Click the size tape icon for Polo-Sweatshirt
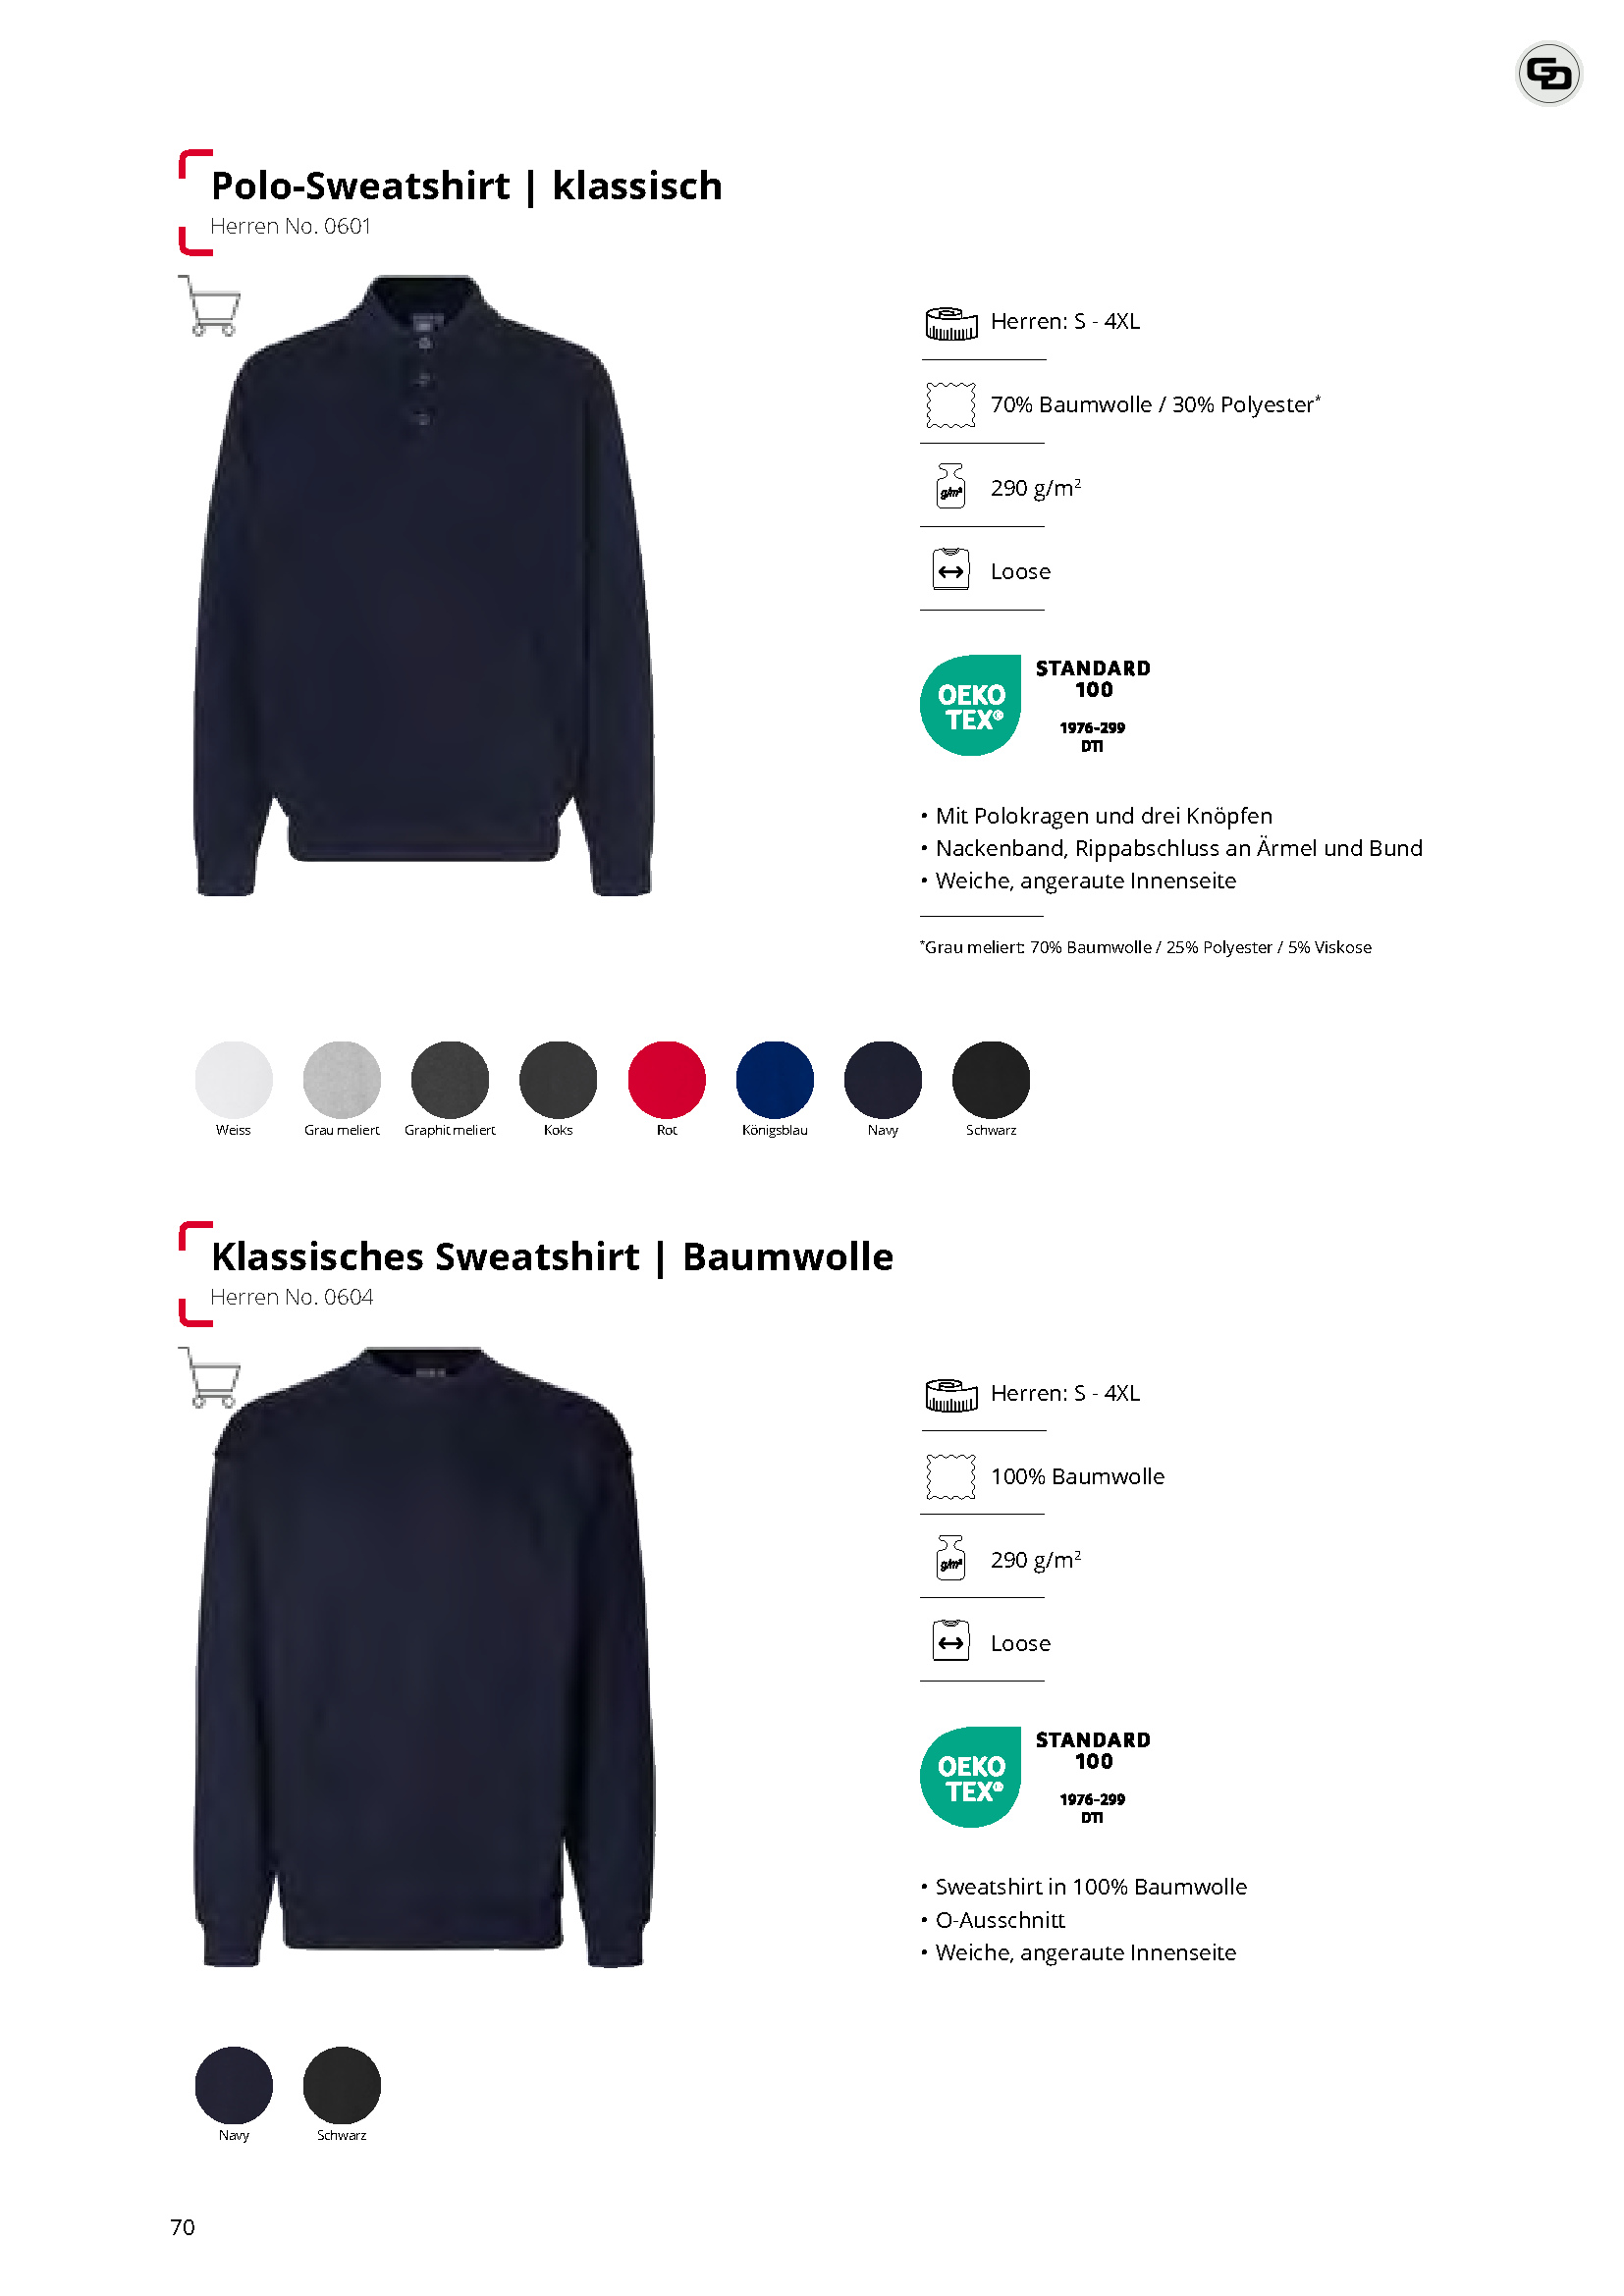The image size is (1624, 2296). (x=951, y=323)
